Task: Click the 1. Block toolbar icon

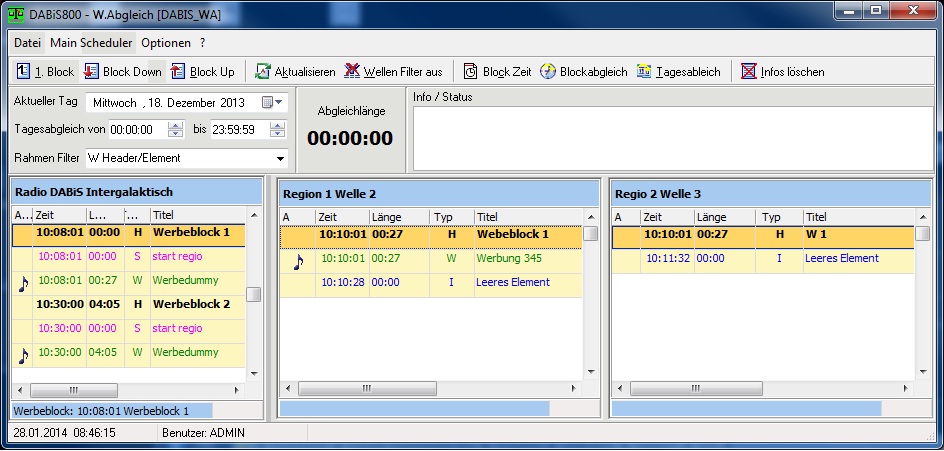Action: (24, 72)
